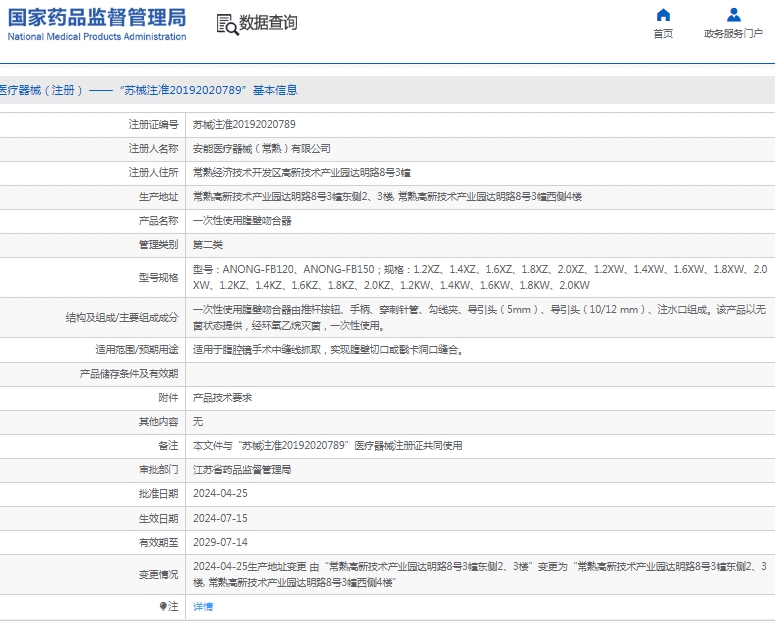Click the 变更情况 change description text
775x623 pixels.
(479, 574)
